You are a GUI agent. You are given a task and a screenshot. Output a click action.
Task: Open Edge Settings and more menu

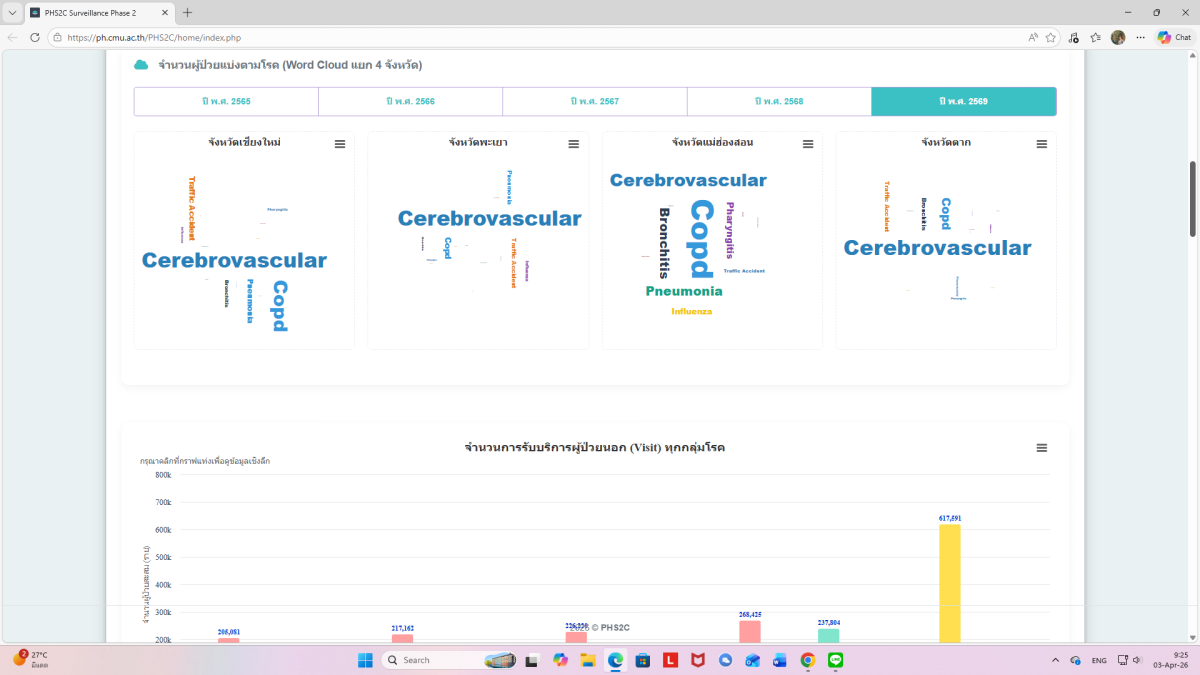point(1138,37)
